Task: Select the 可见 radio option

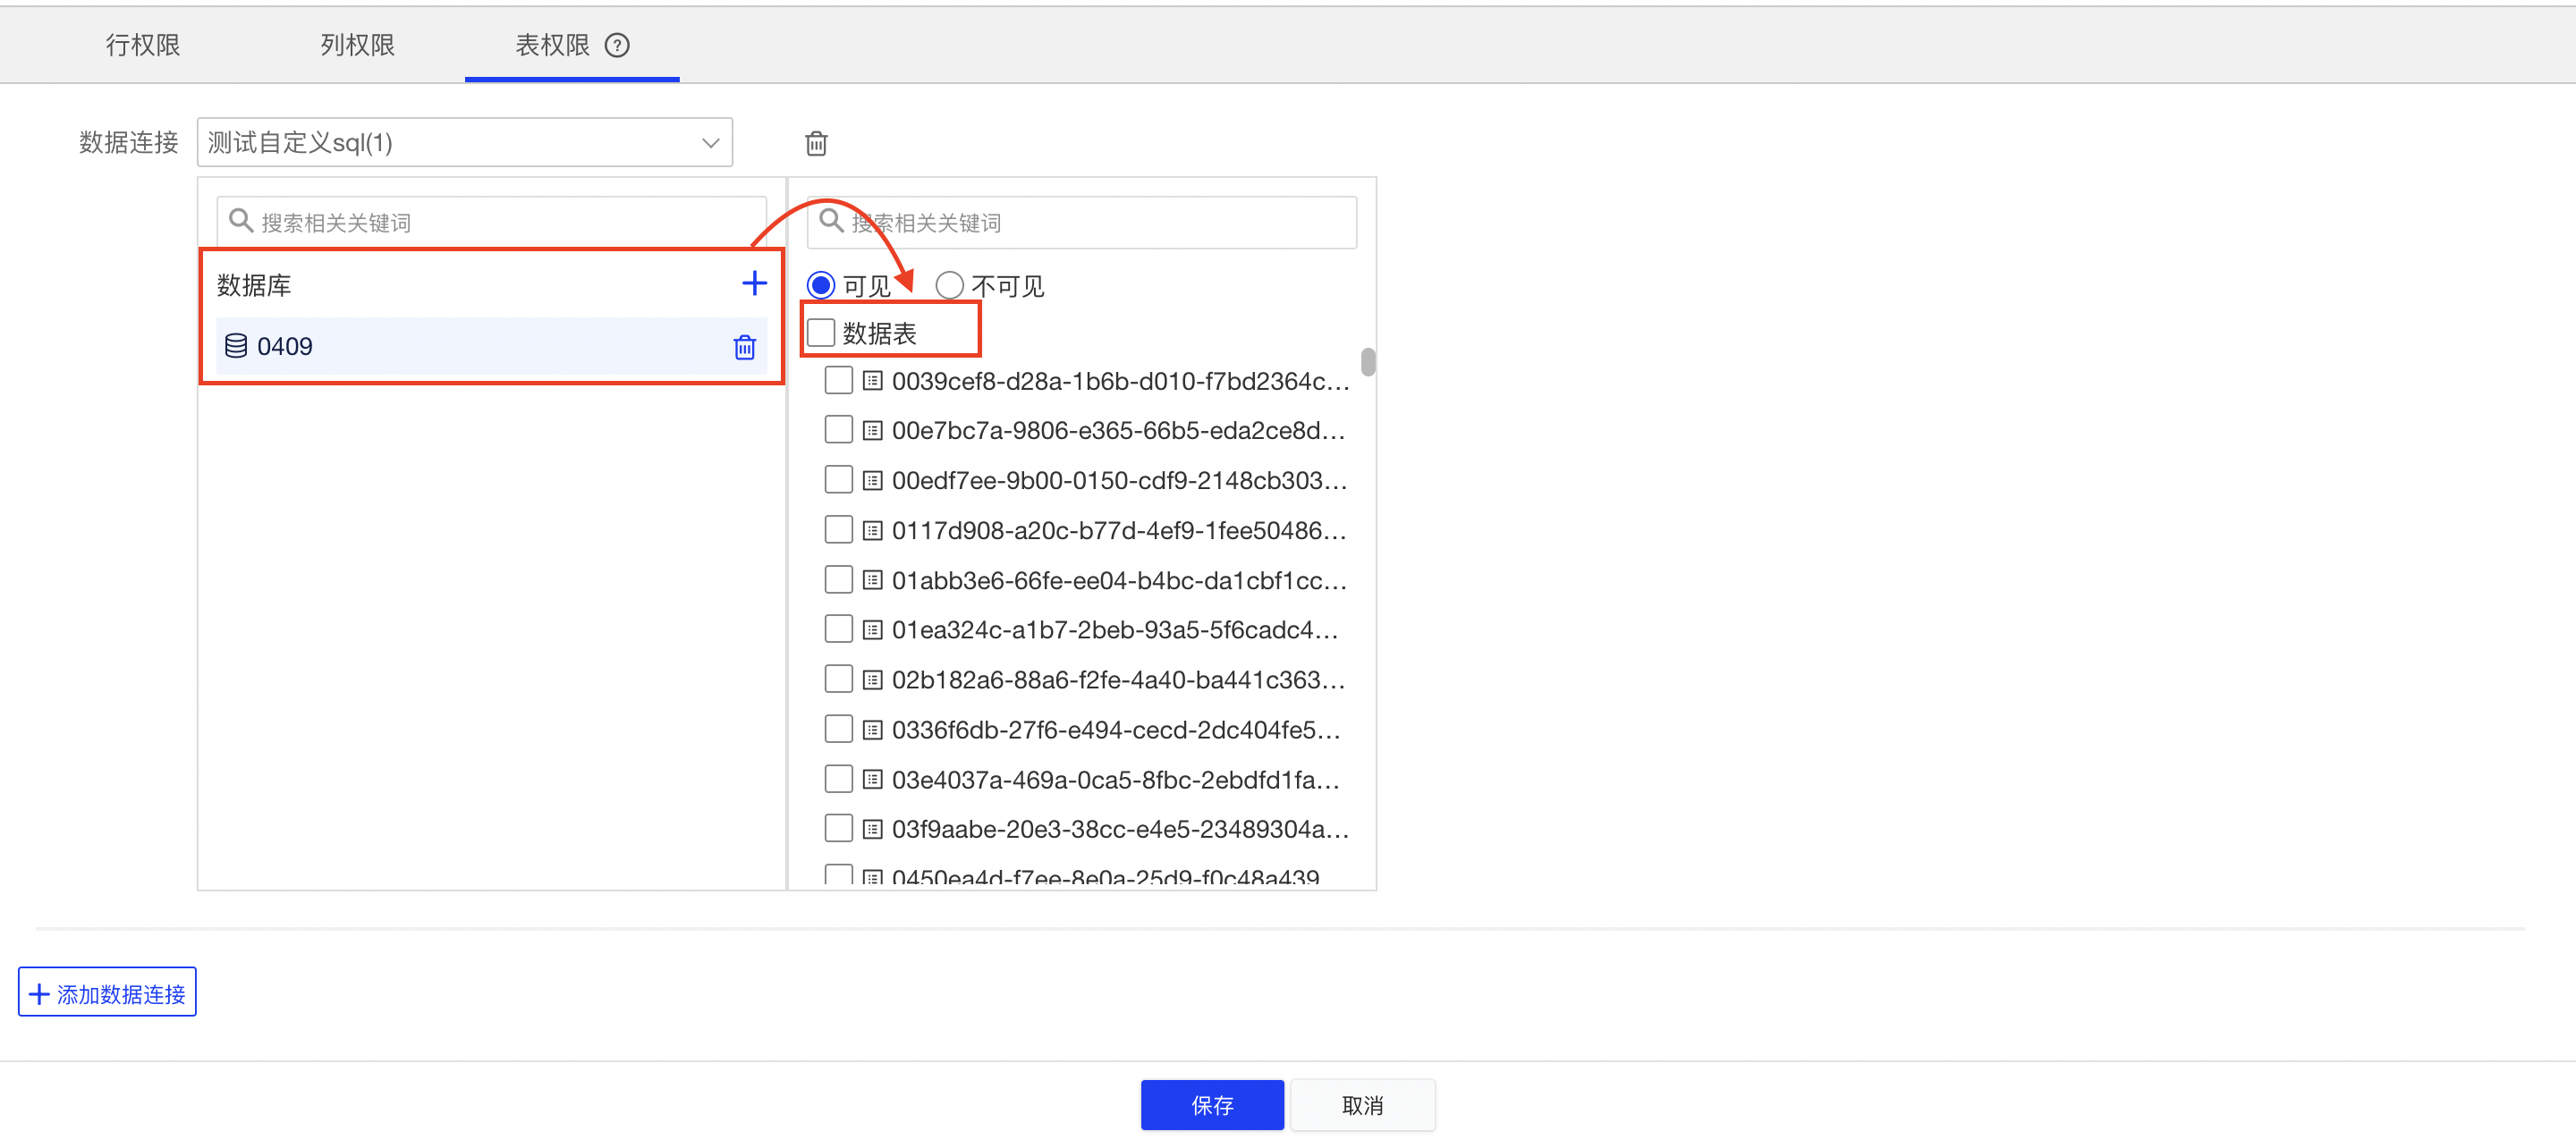Action: (821, 286)
